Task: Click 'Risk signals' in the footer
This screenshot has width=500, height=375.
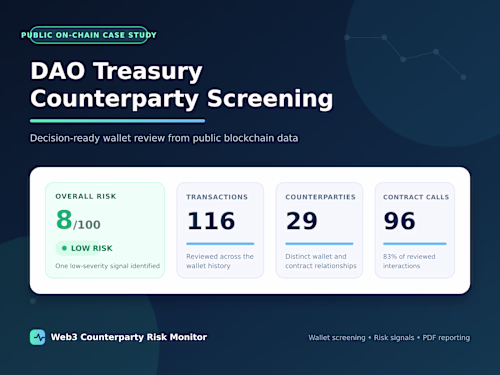Action: (x=394, y=338)
